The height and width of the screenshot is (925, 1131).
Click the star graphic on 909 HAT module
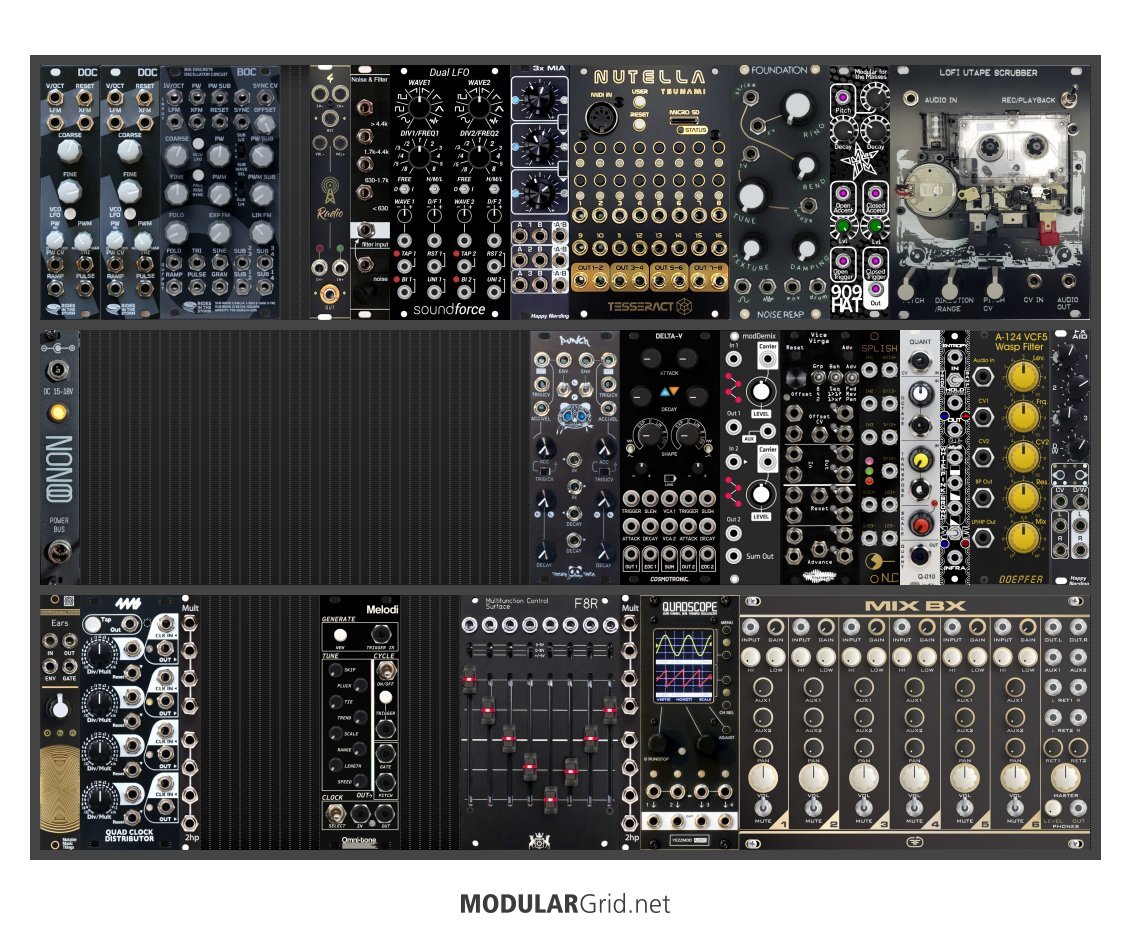pyautogui.click(x=859, y=162)
